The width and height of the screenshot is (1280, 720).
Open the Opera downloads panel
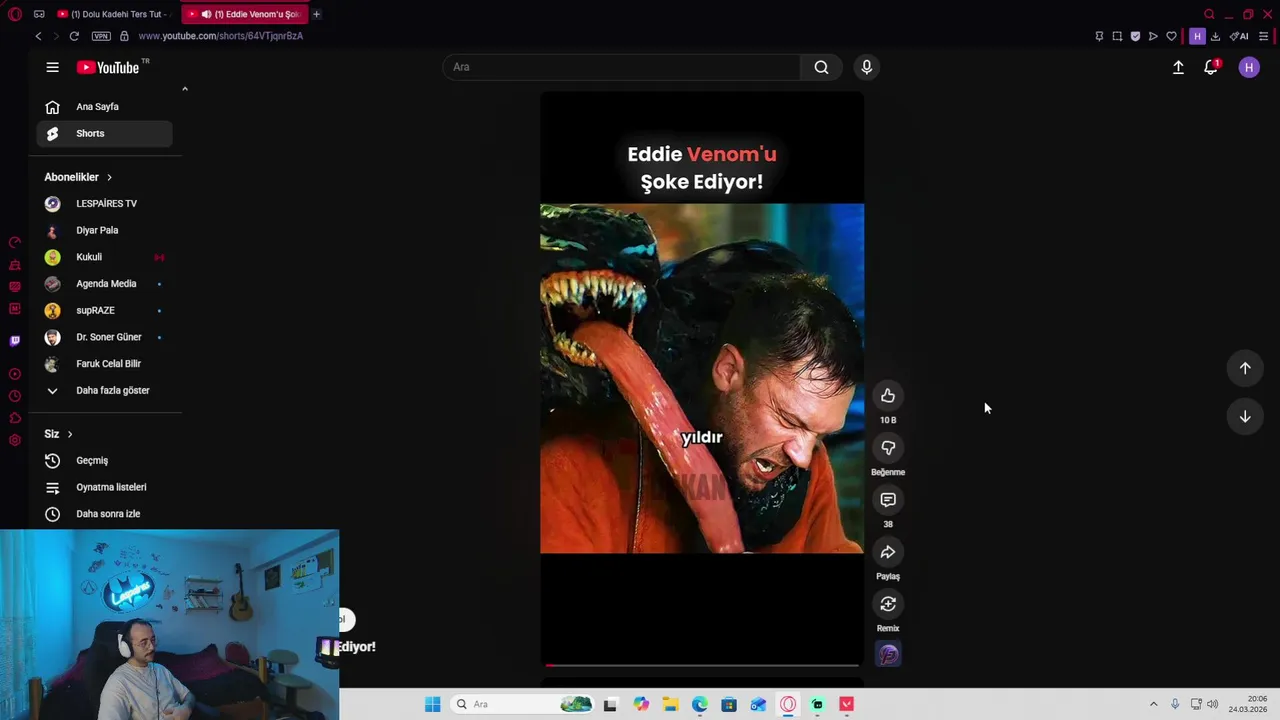click(1215, 36)
